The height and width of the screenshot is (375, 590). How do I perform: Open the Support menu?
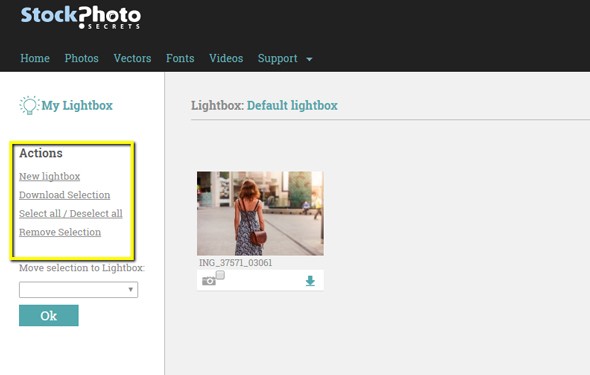[x=278, y=59]
